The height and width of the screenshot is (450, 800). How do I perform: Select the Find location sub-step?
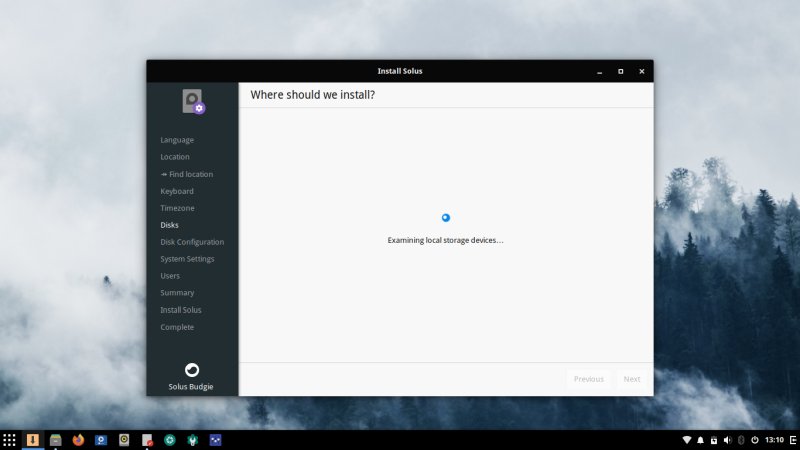[187, 174]
